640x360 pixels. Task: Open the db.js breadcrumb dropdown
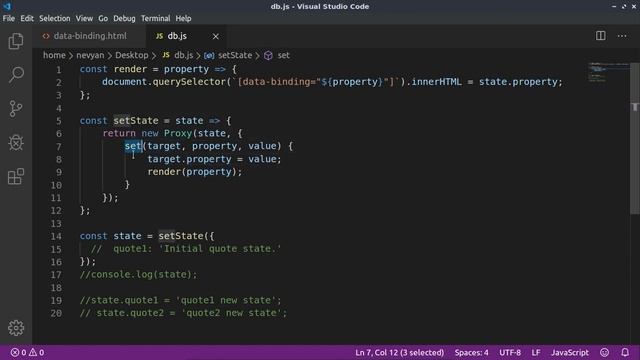pyautogui.click(x=184, y=55)
